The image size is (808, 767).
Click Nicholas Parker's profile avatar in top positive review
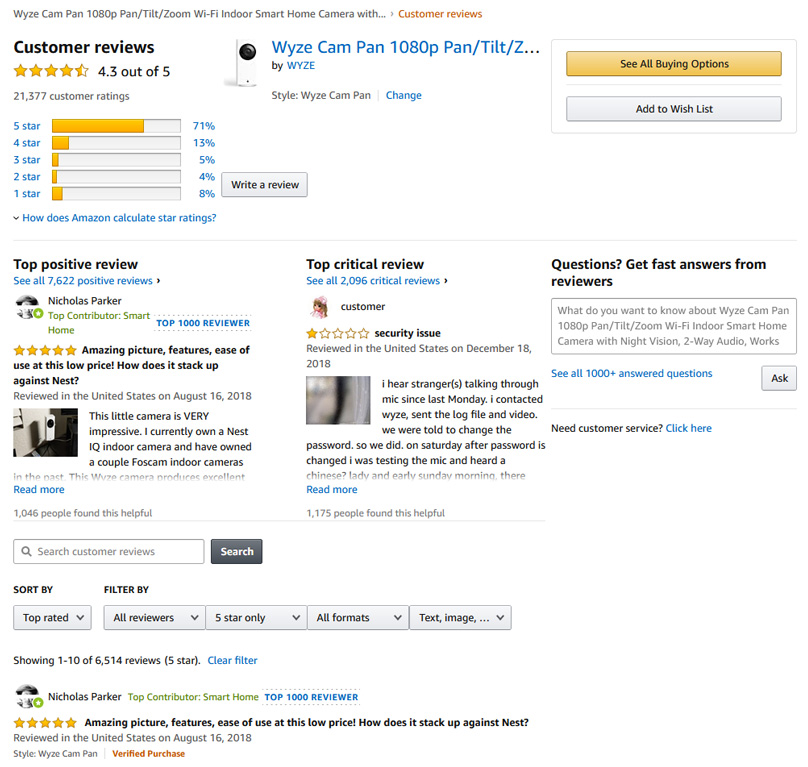pyautogui.click(x=28, y=307)
